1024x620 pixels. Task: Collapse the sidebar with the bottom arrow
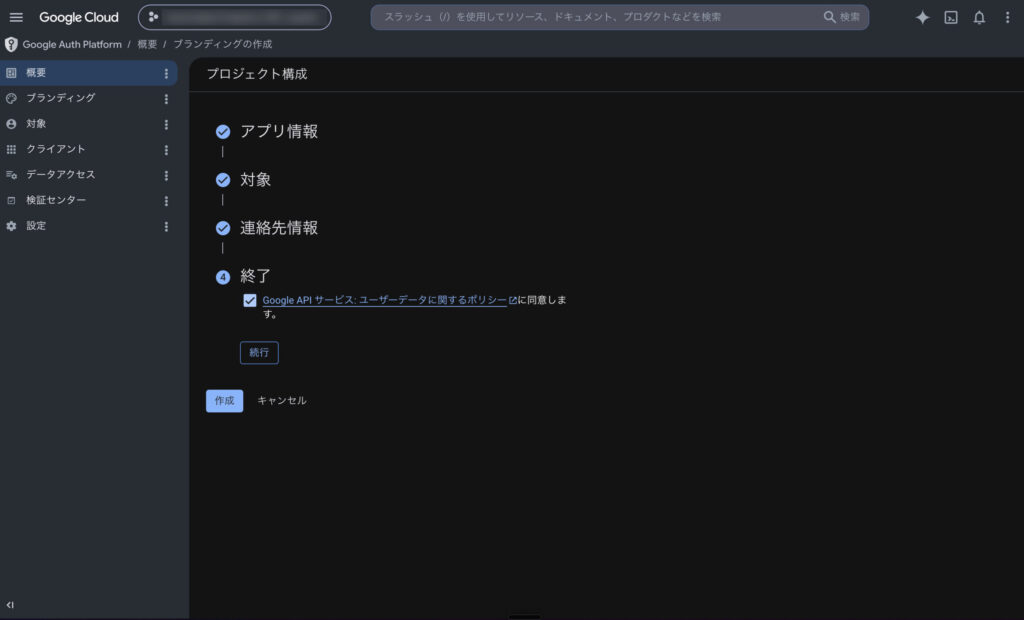(x=10, y=604)
